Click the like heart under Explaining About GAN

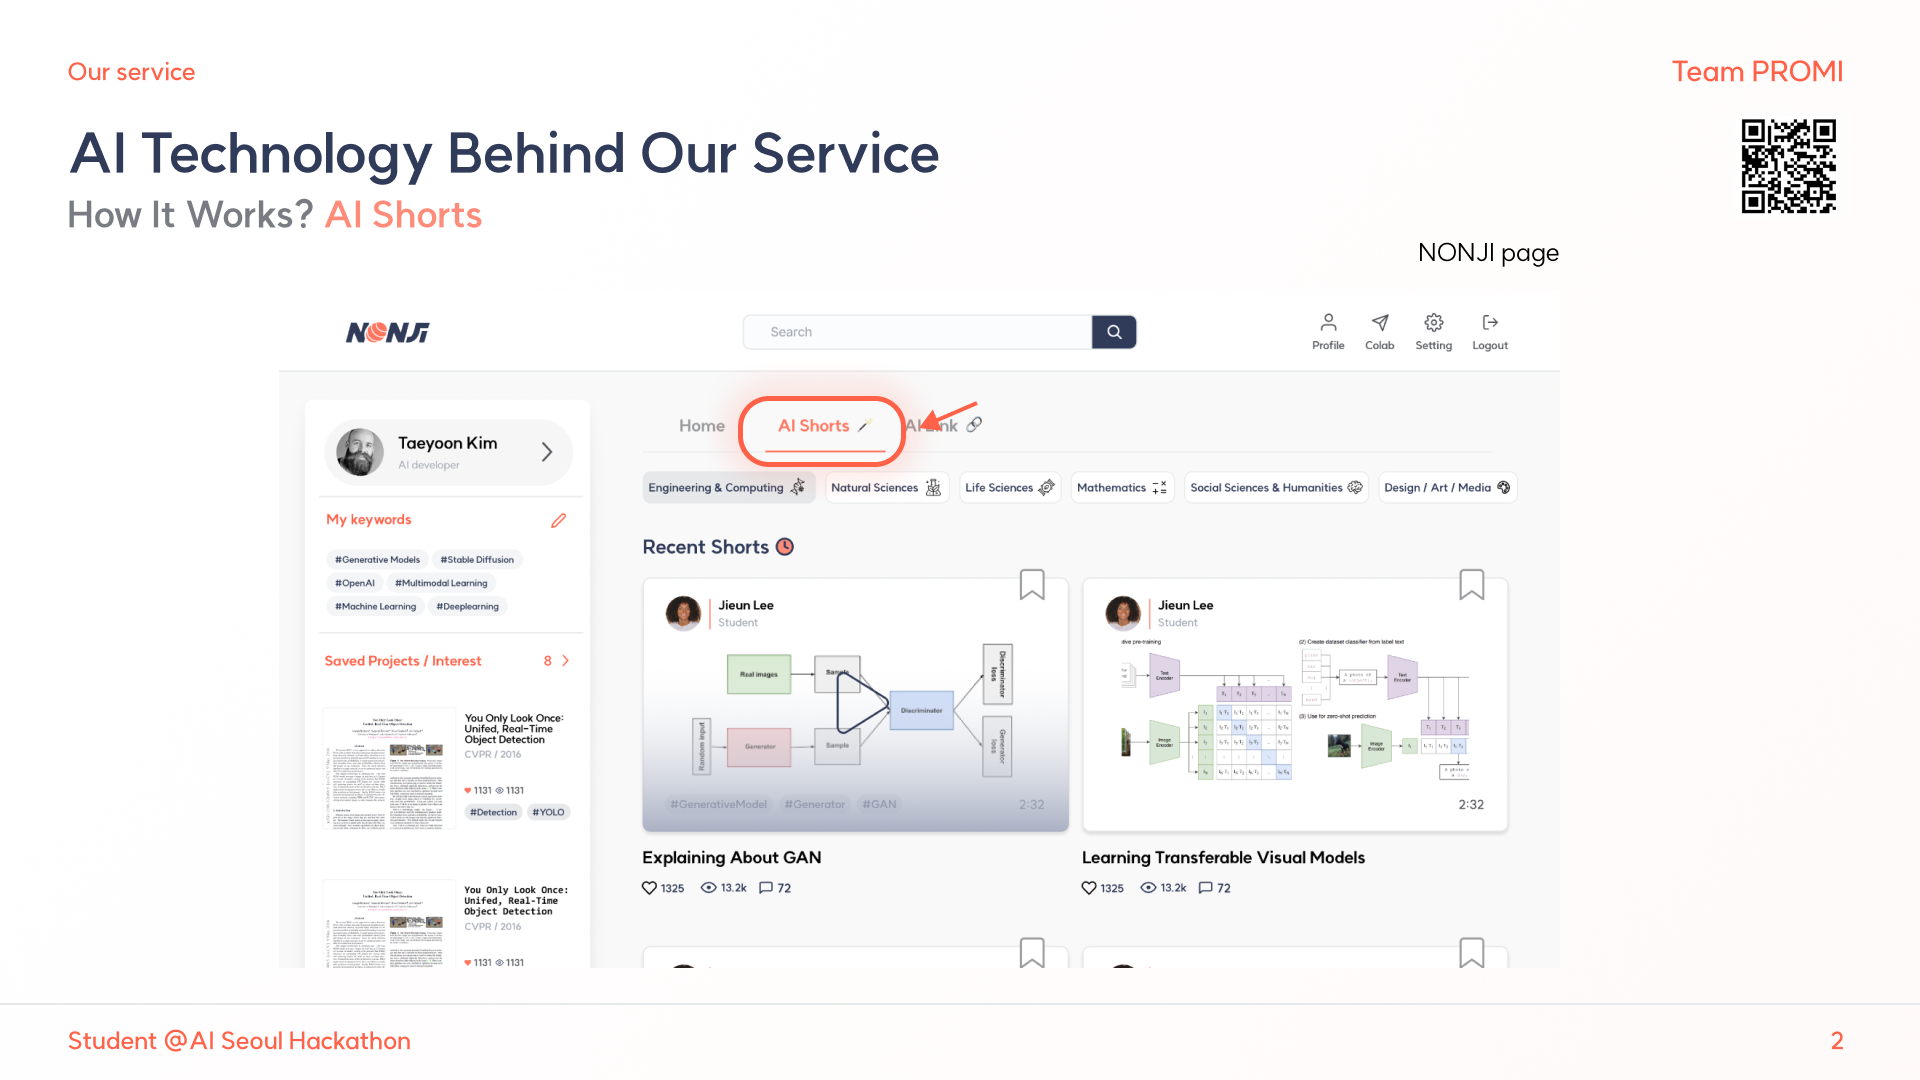650,888
